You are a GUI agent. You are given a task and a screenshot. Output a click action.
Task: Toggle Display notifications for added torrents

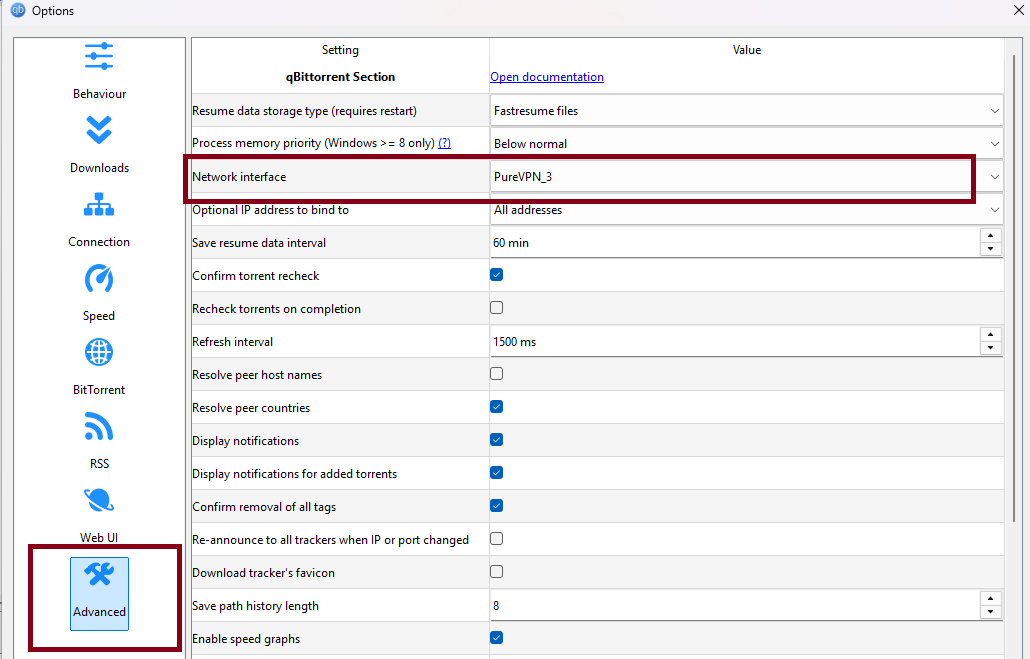(497, 472)
